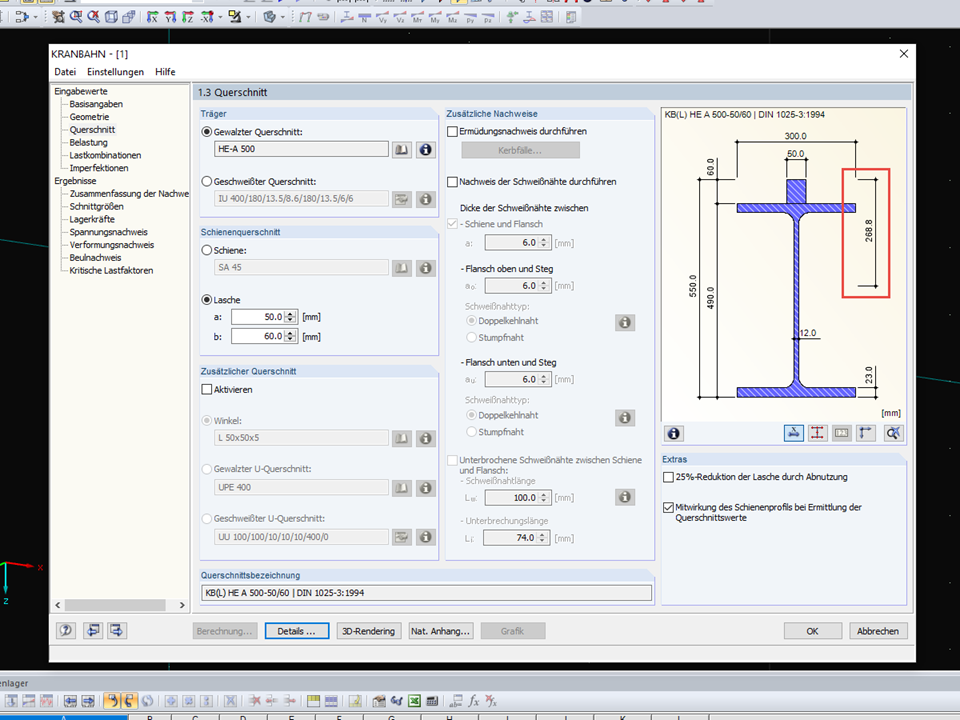Click the info icon below the cross-section preview
Image resolution: width=960 pixels, height=720 pixels.
[674, 433]
